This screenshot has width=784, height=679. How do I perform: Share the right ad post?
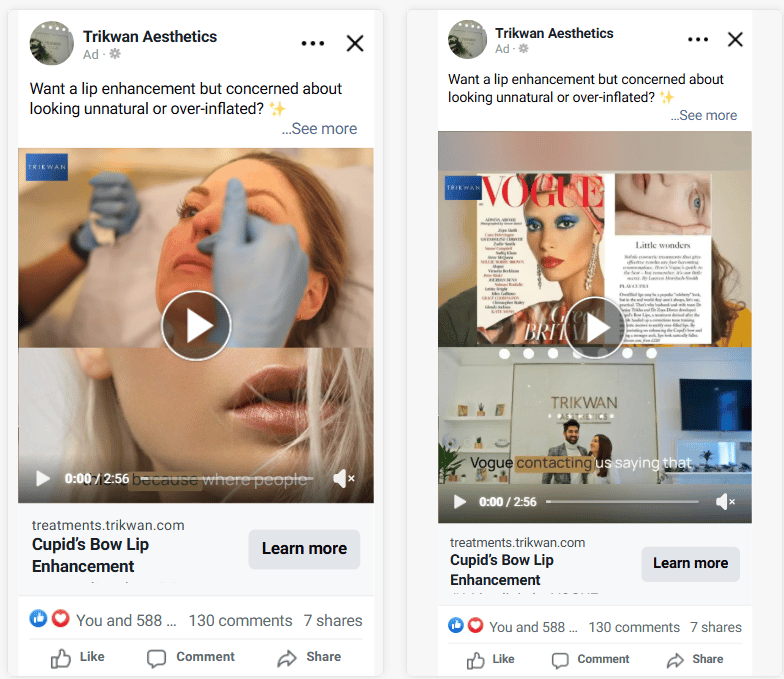(x=695, y=660)
